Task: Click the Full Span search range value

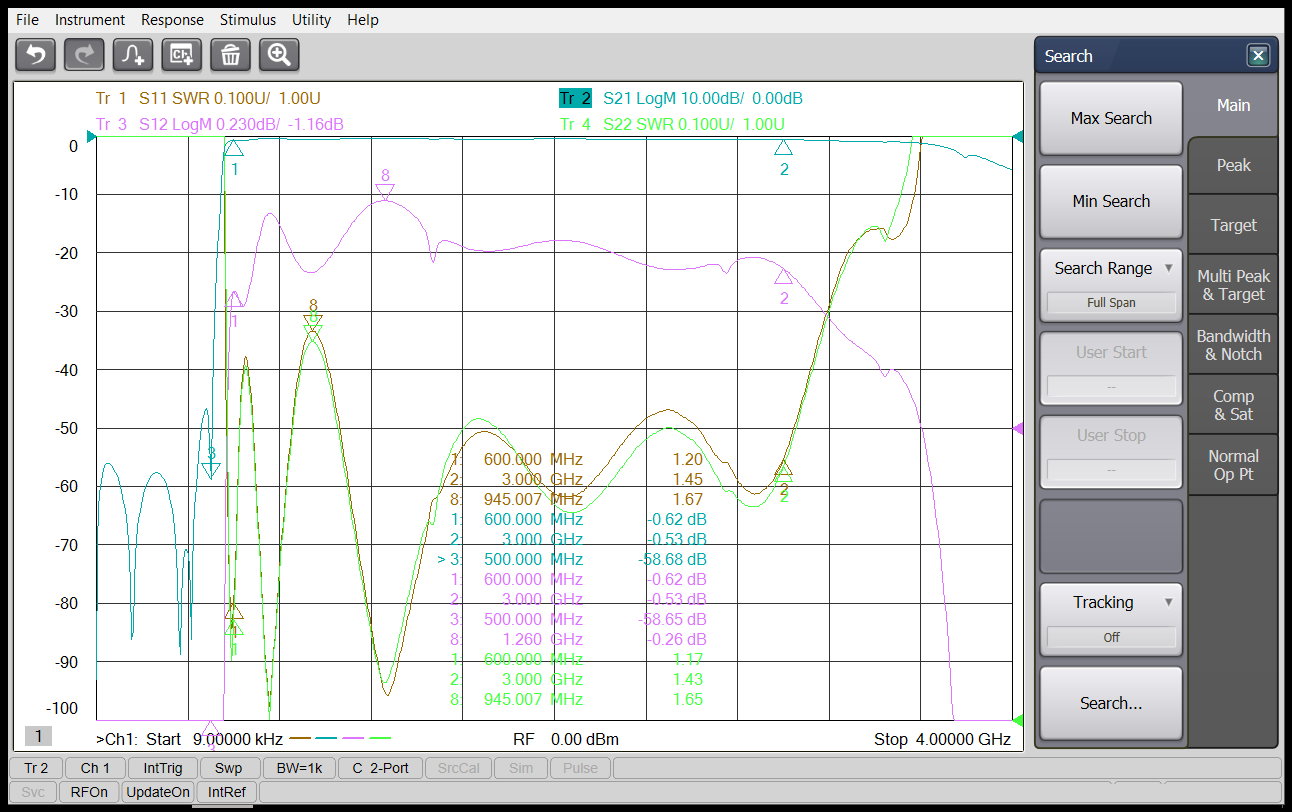Action: [x=1111, y=303]
